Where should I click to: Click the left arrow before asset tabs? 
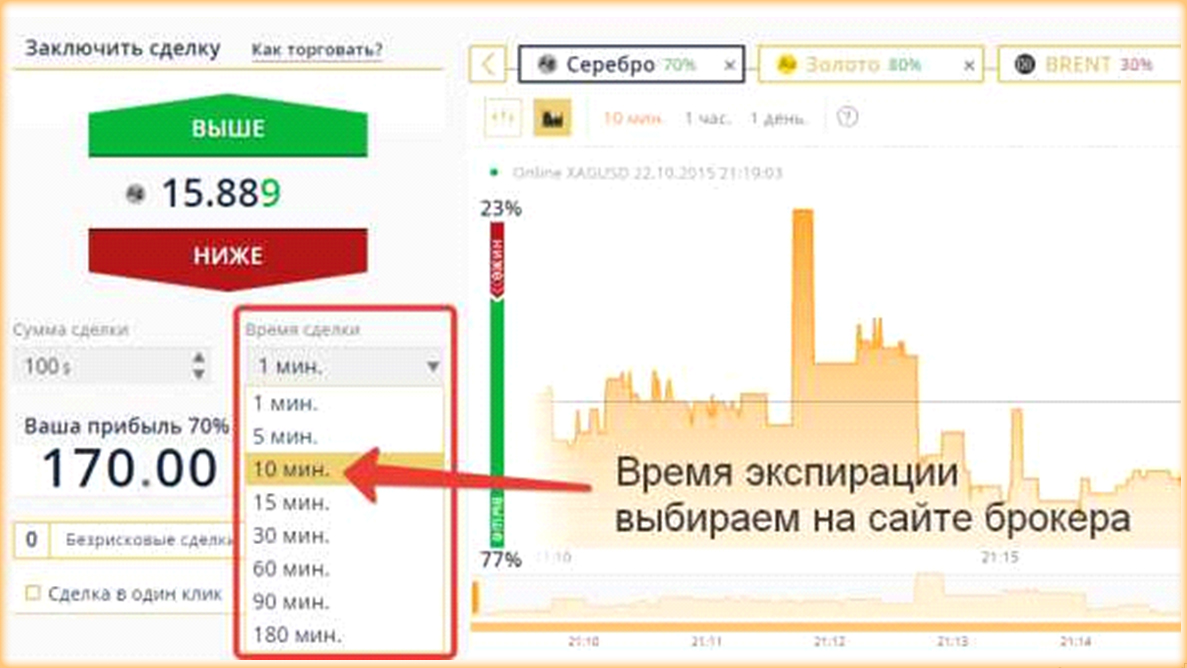[488, 65]
